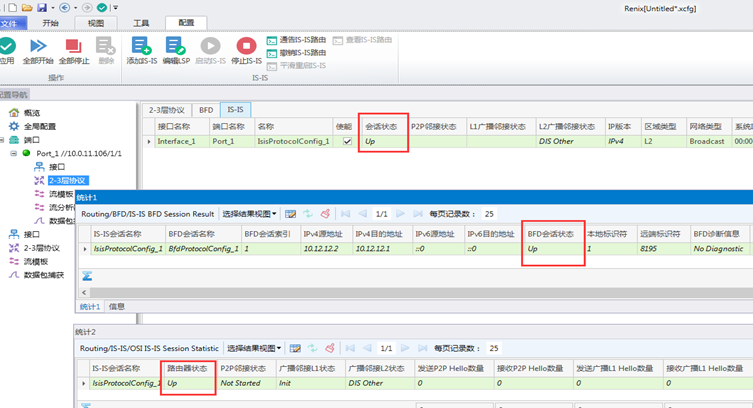Click the blue back arrow icon
753x408 pixels.
point(64,8)
